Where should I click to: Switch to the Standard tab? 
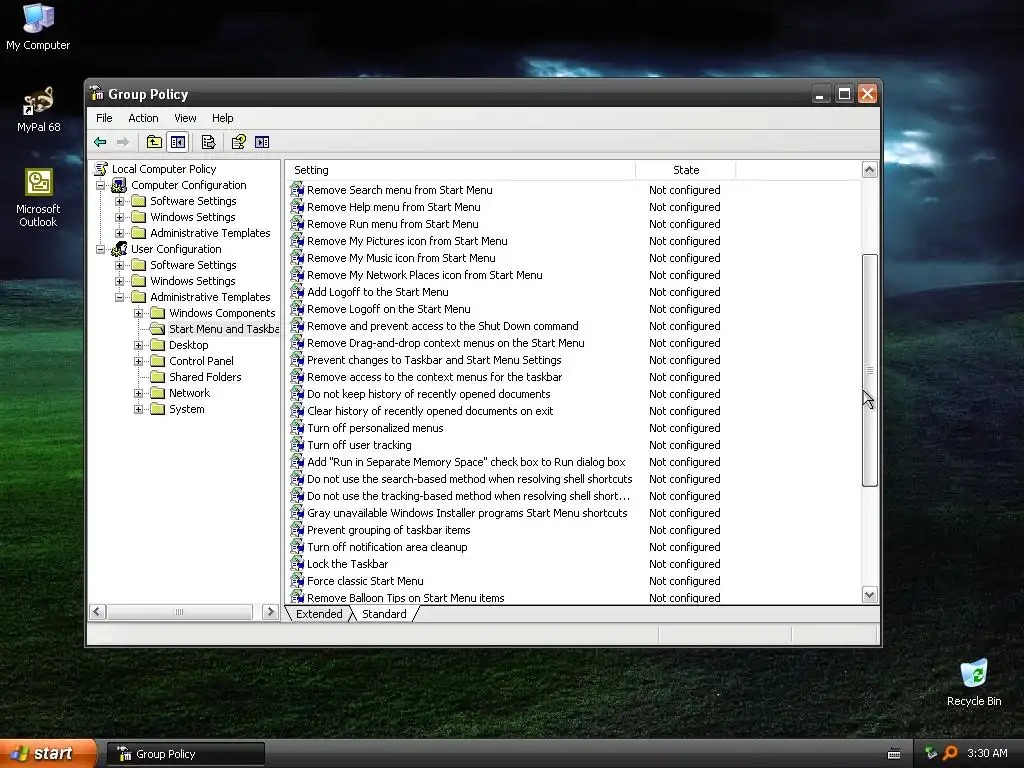(384, 614)
